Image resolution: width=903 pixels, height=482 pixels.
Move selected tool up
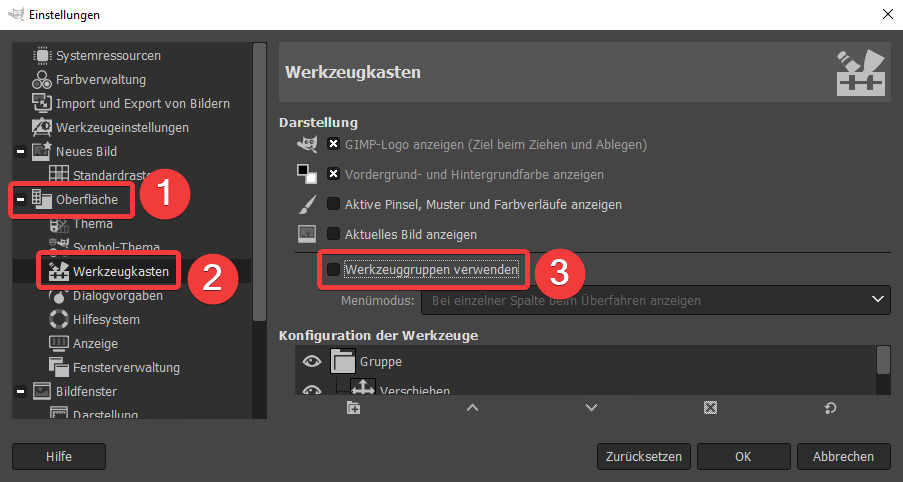point(472,408)
